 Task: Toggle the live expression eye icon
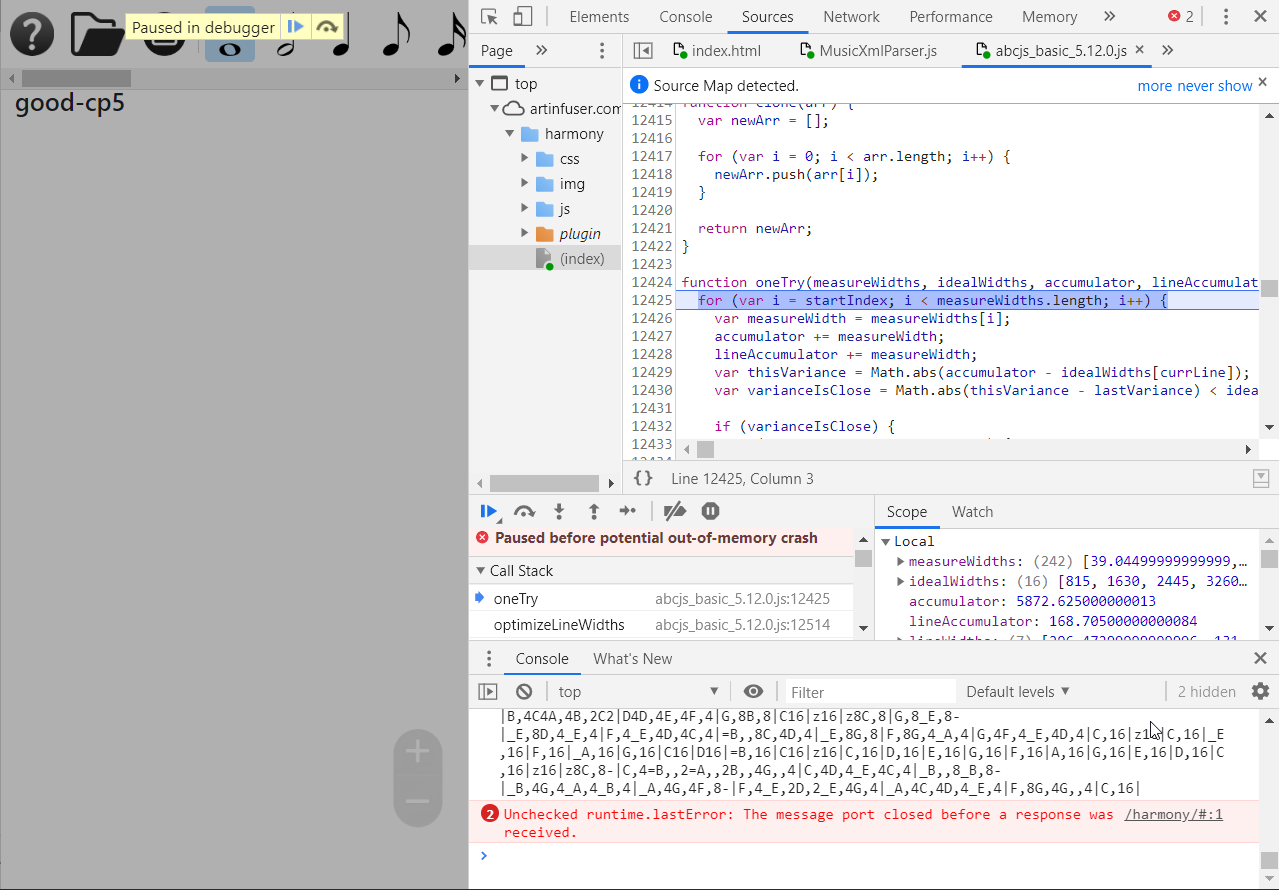pyautogui.click(x=753, y=692)
